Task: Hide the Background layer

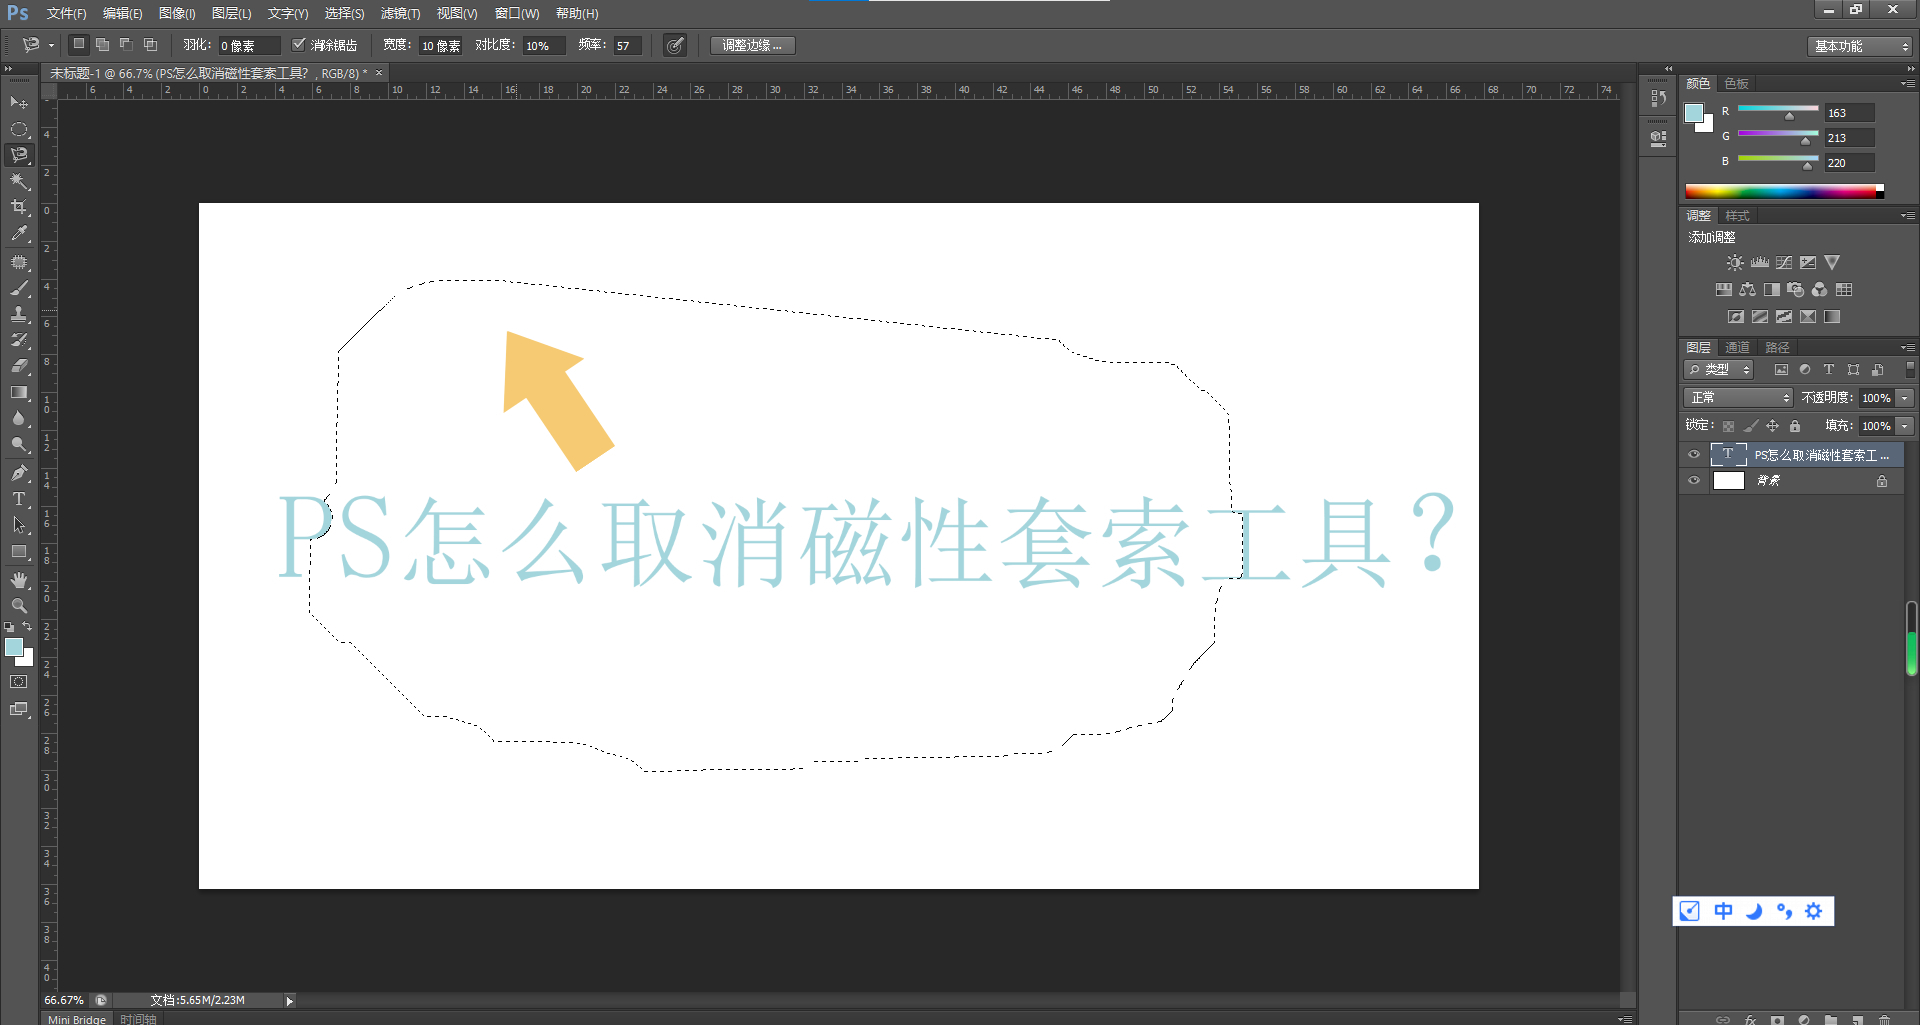Action: (x=1694, y=480)
